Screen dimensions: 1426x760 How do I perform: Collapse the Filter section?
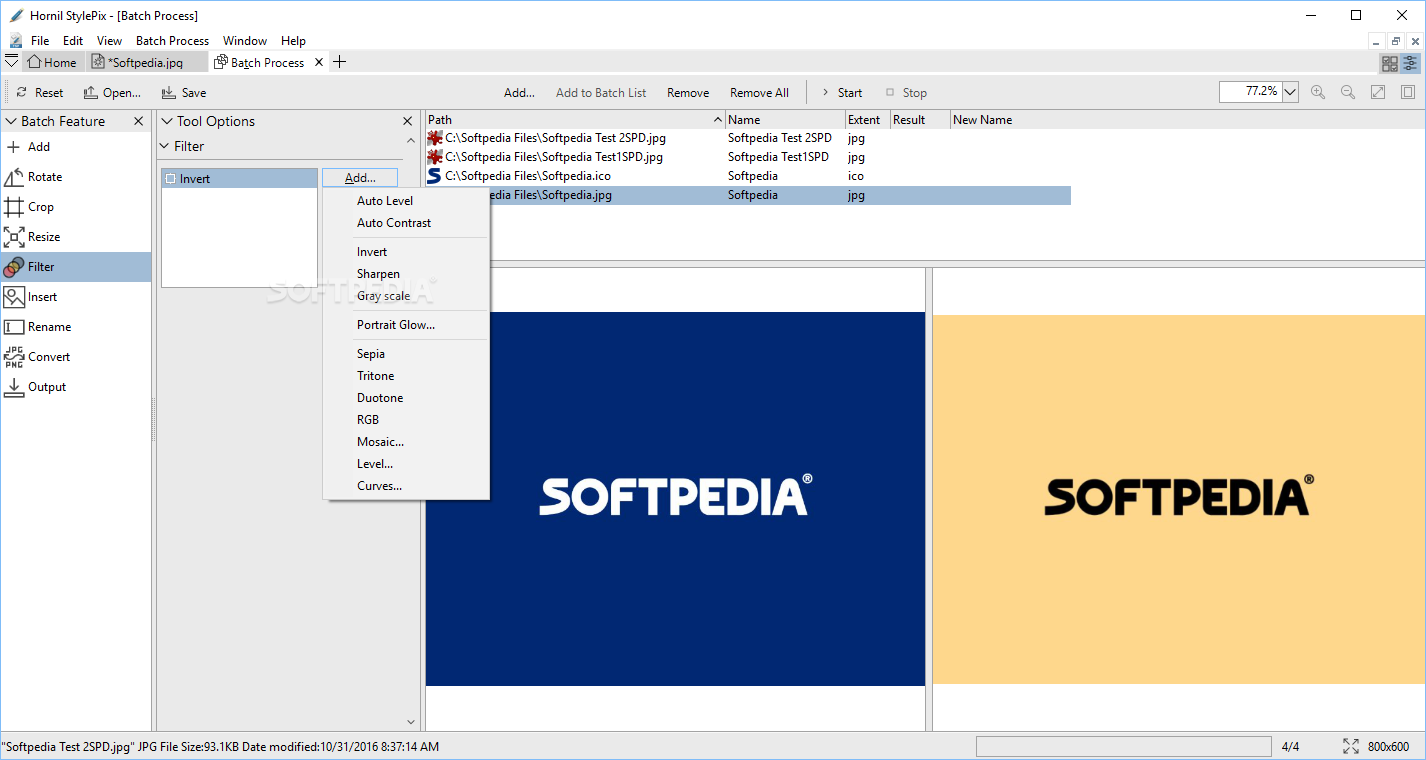(x=166, y=146)
